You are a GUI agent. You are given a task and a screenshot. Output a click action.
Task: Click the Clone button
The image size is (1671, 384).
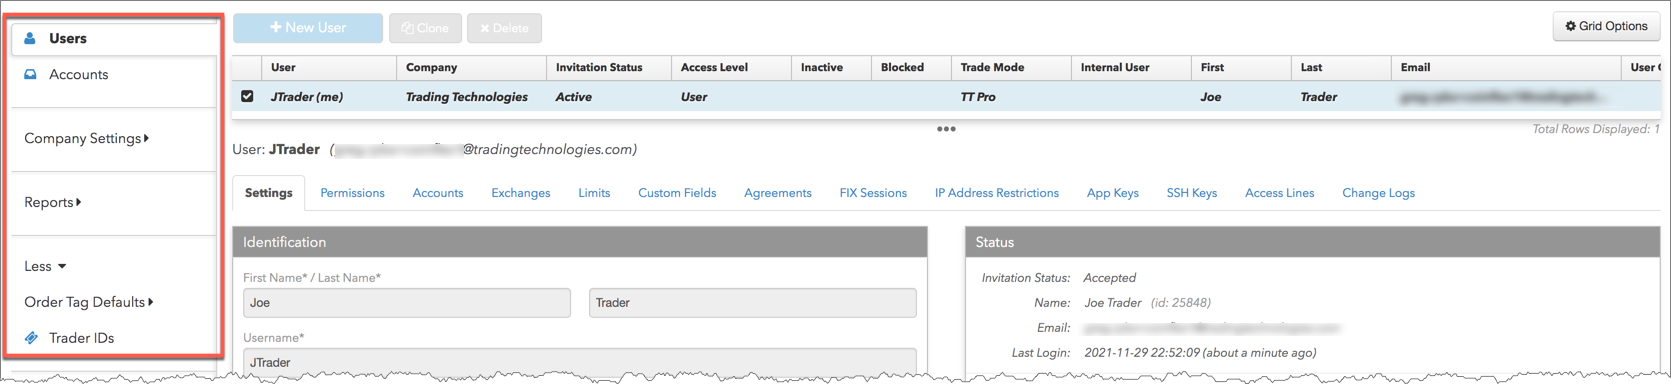(425, 28)
